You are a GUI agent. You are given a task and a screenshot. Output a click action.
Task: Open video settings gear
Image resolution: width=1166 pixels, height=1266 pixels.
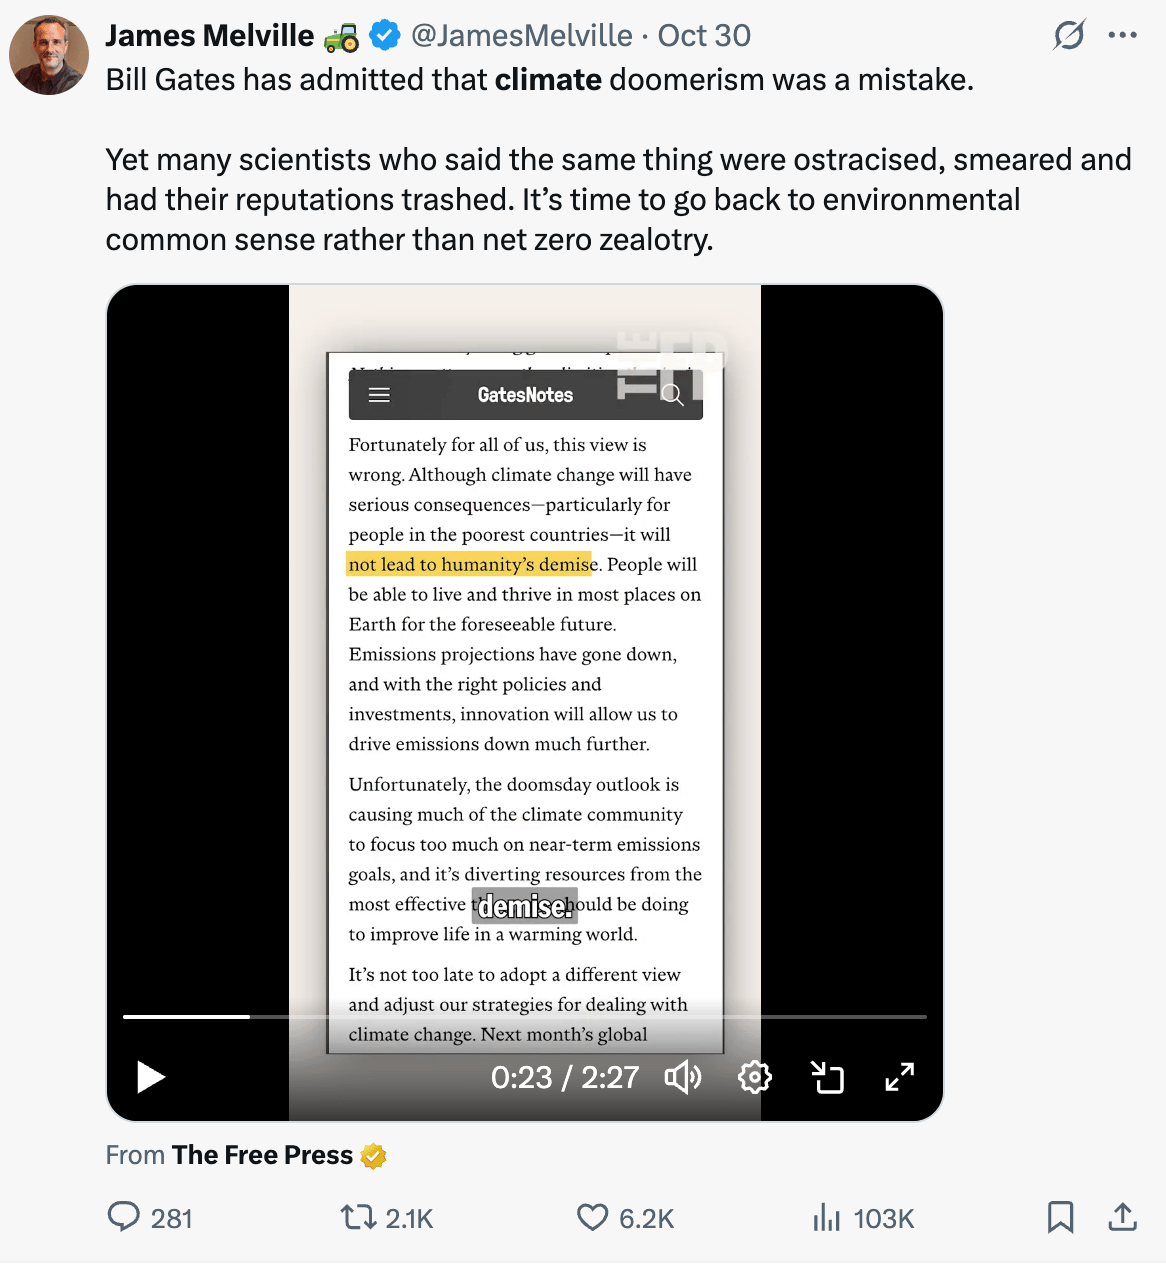pyautogui.click(x=755, y=1077)
